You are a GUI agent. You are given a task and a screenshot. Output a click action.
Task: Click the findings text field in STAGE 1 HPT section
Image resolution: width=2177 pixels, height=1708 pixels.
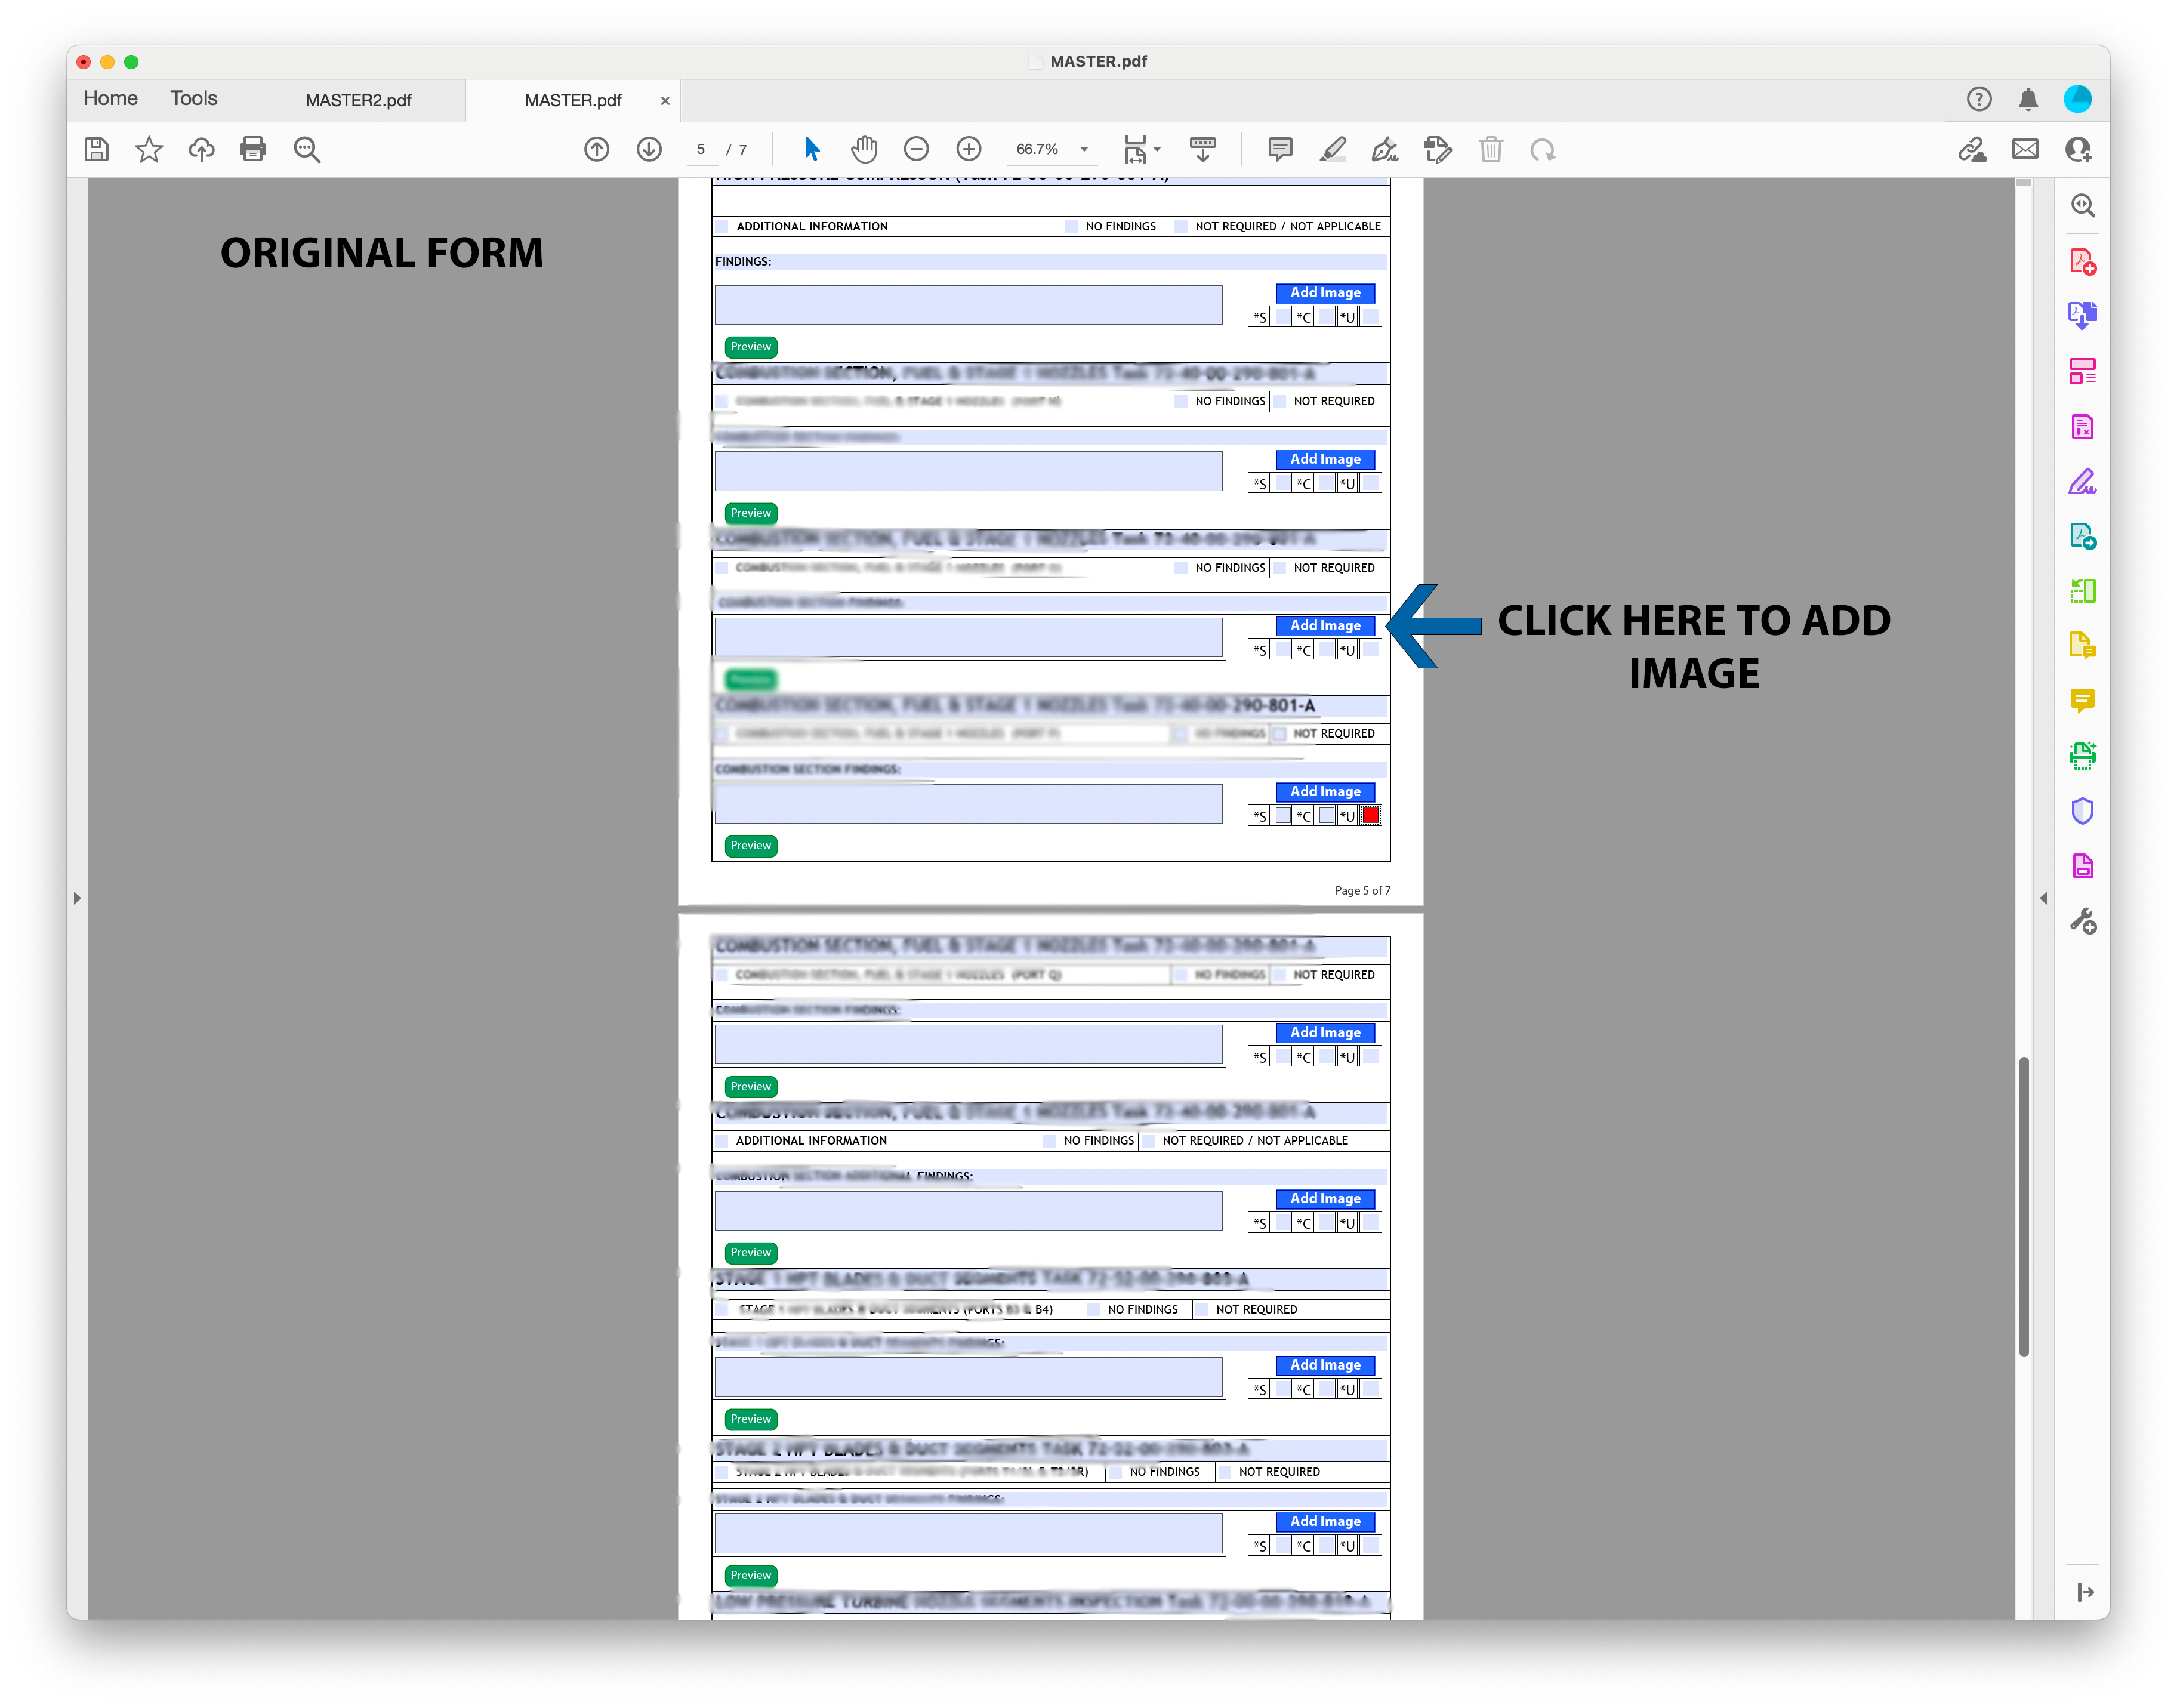[969, 1378]
